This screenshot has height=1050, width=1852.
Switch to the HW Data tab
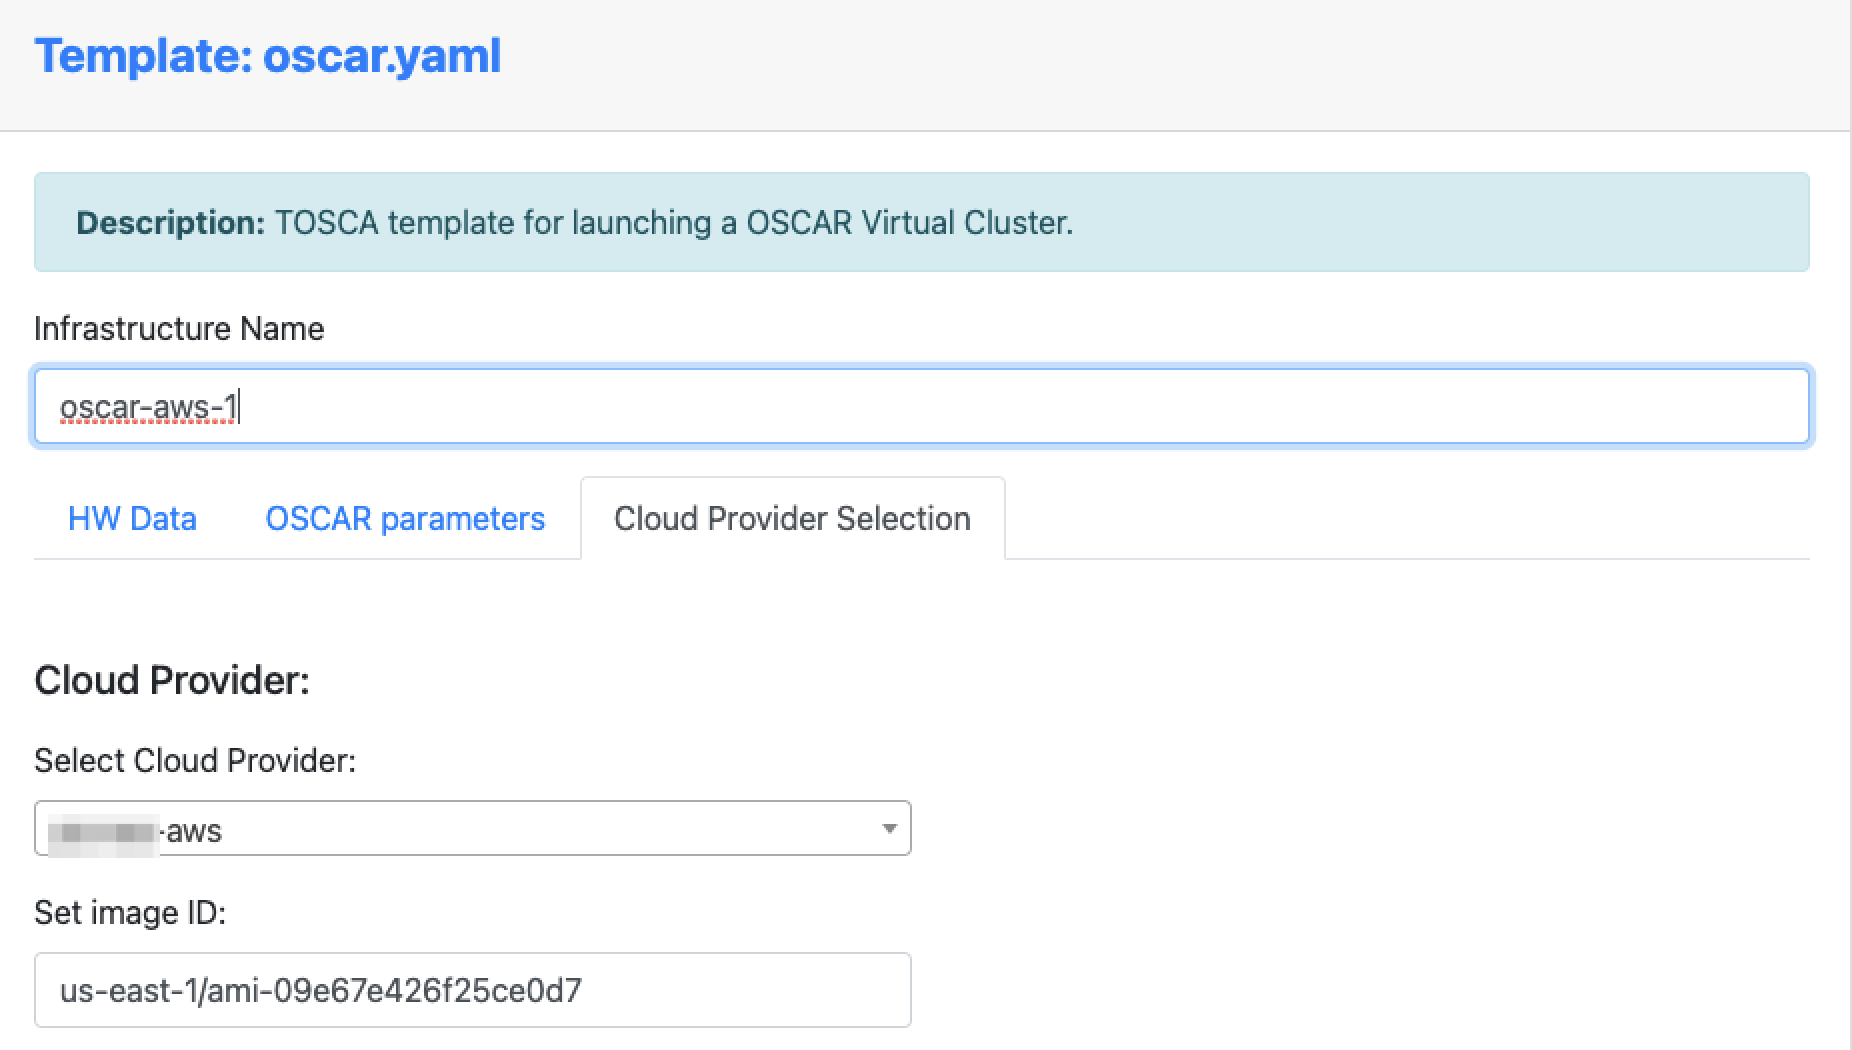pos(132,518)
